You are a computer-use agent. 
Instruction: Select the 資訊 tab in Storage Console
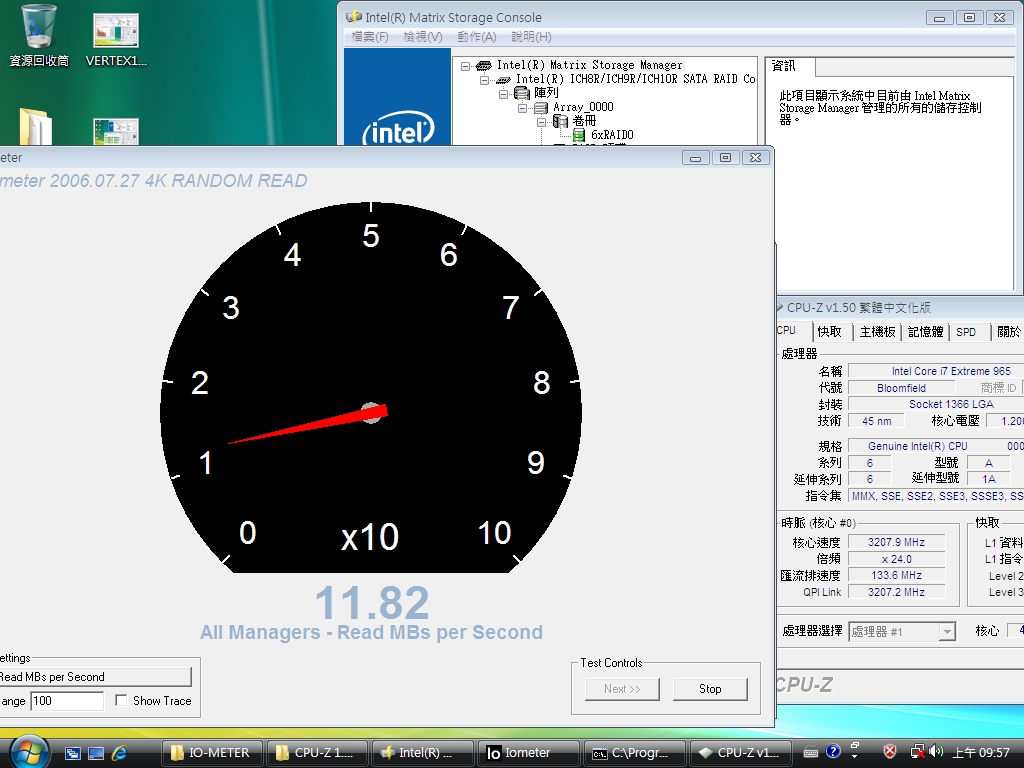pyautogui.click(x=790, y=67)
